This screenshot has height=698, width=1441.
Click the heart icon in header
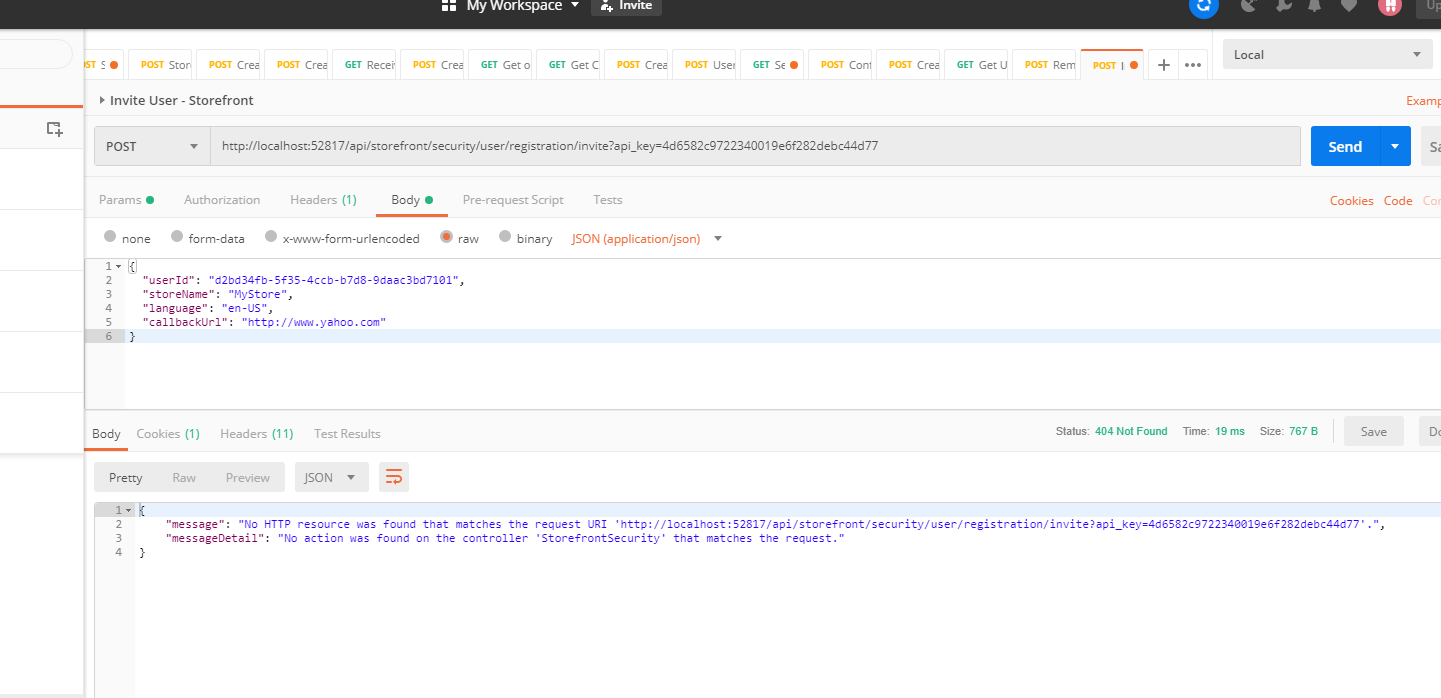[x=1349, y=5]
